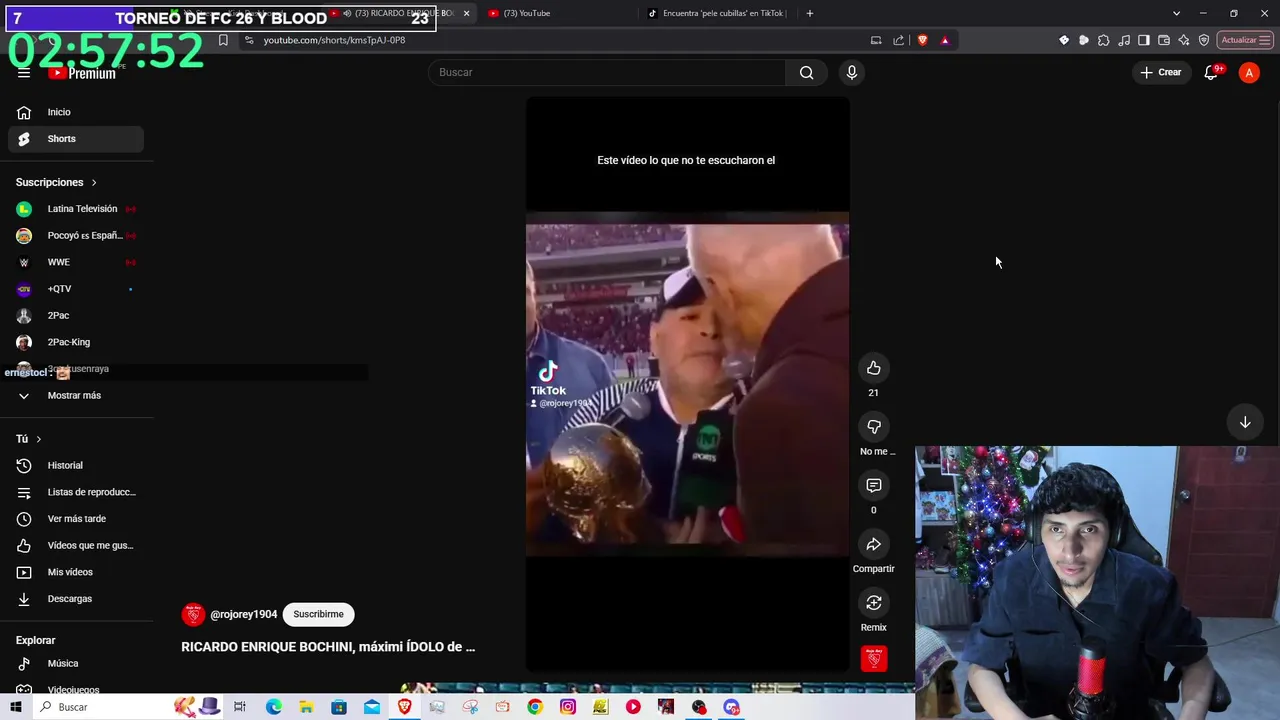Open the notifications bell
1280x720 pixels.
[1211, 72]
